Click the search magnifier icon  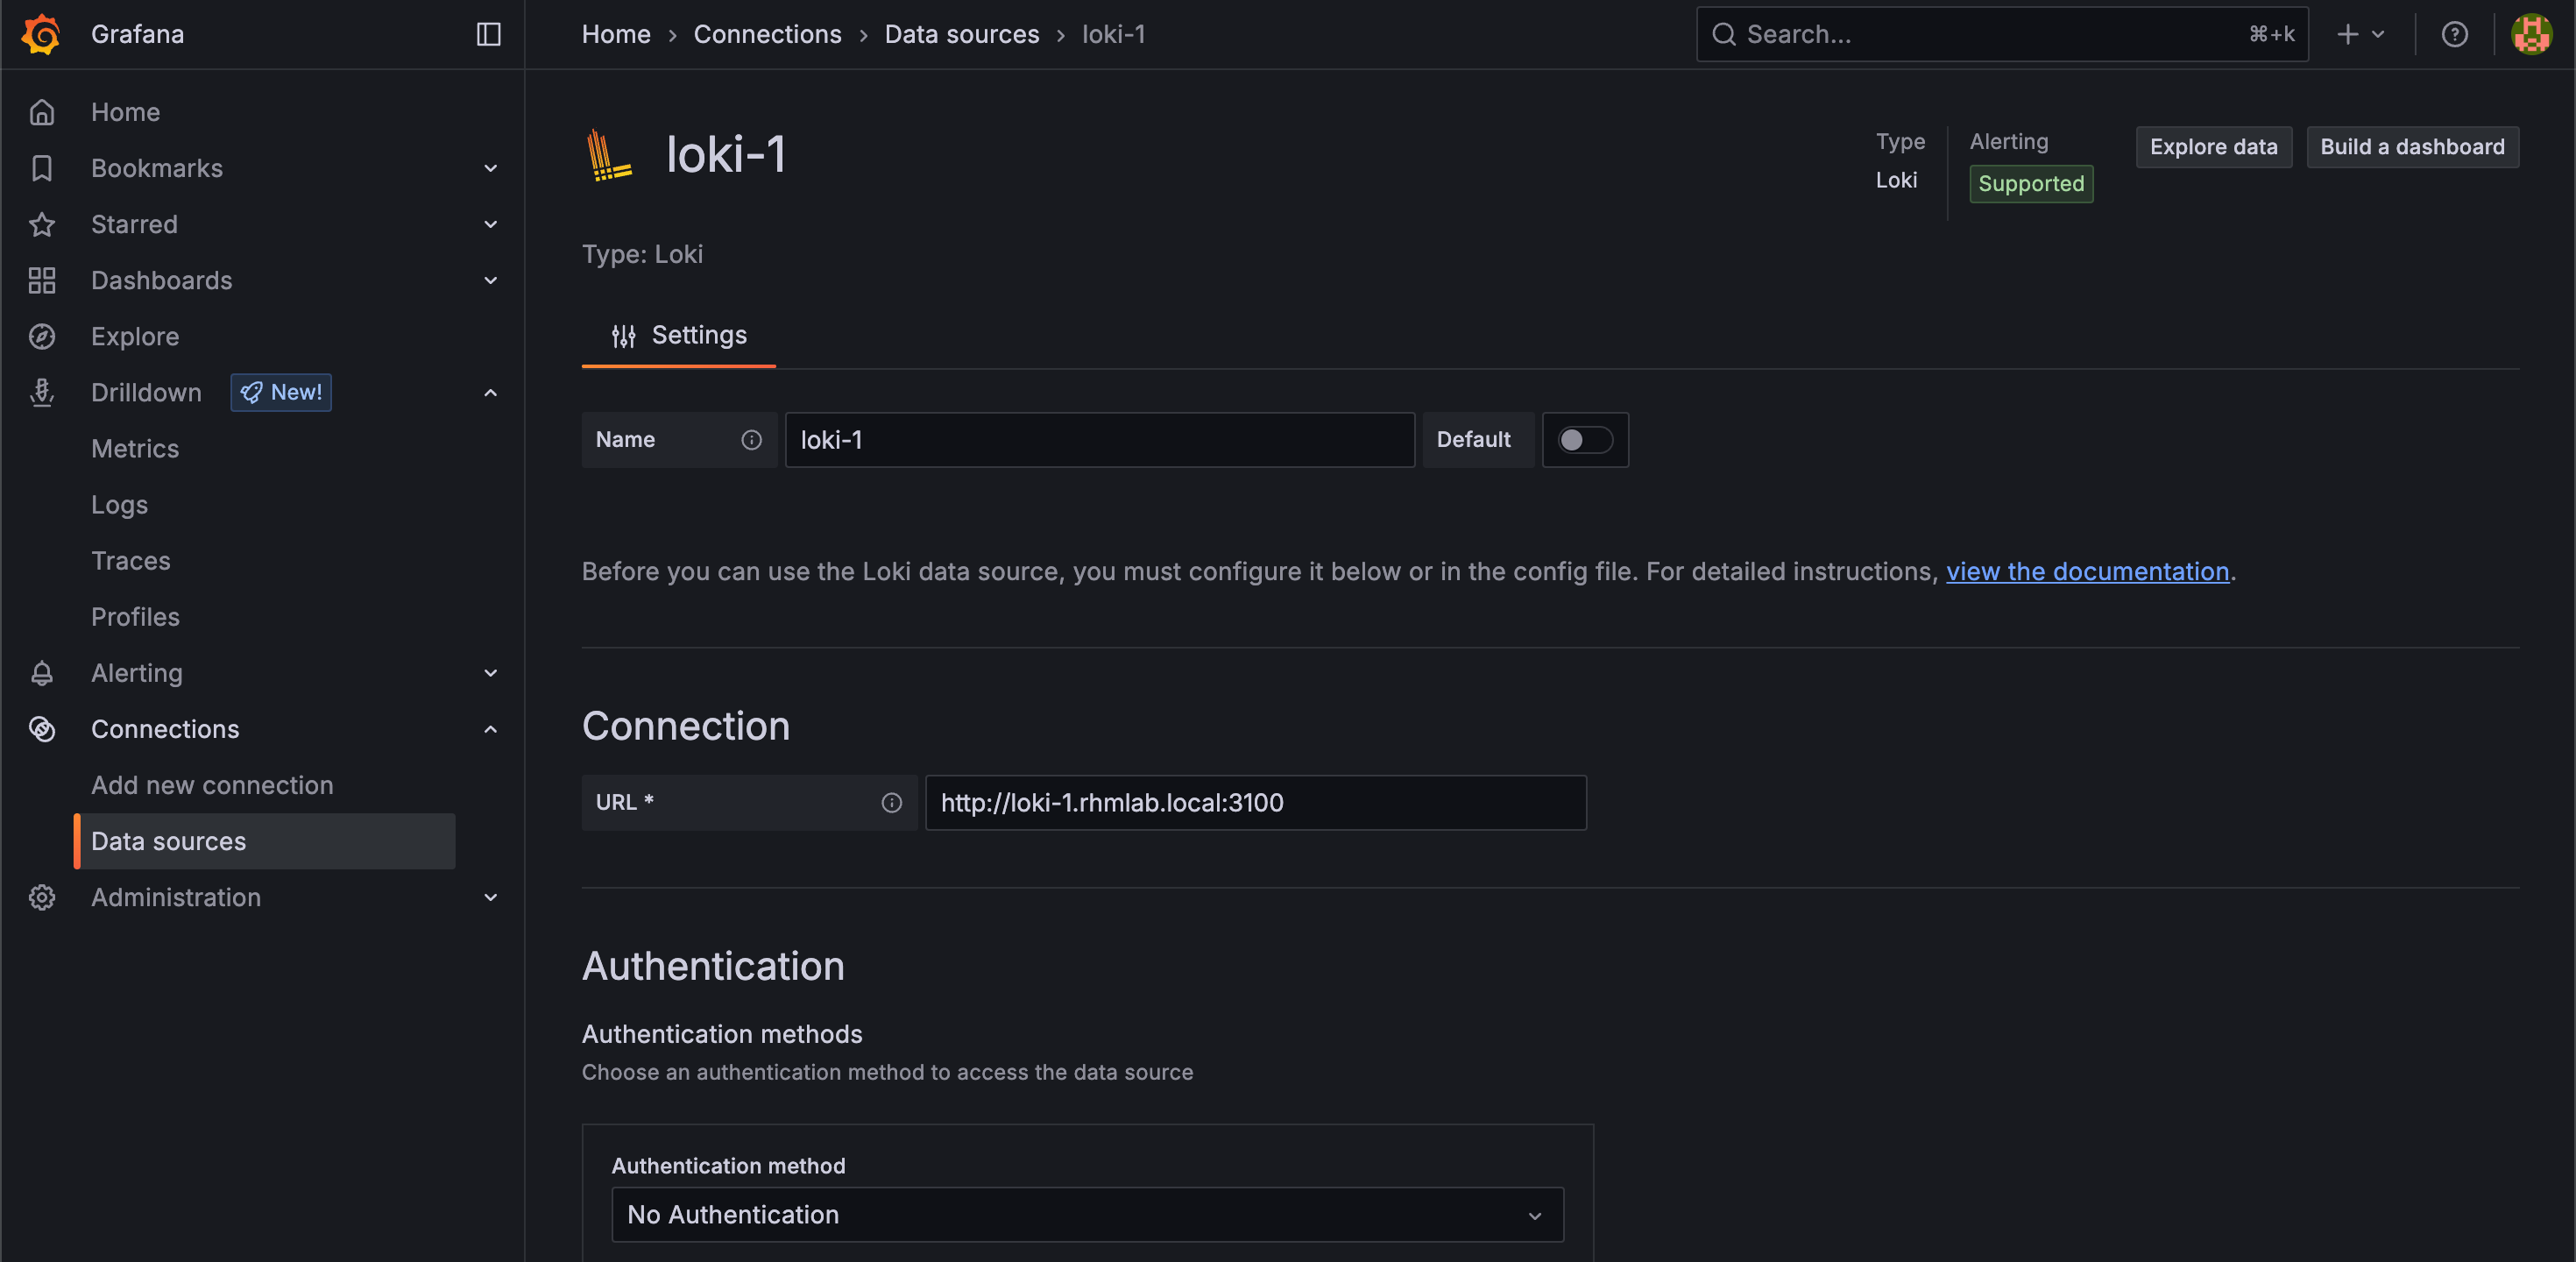pos(1723,34)
